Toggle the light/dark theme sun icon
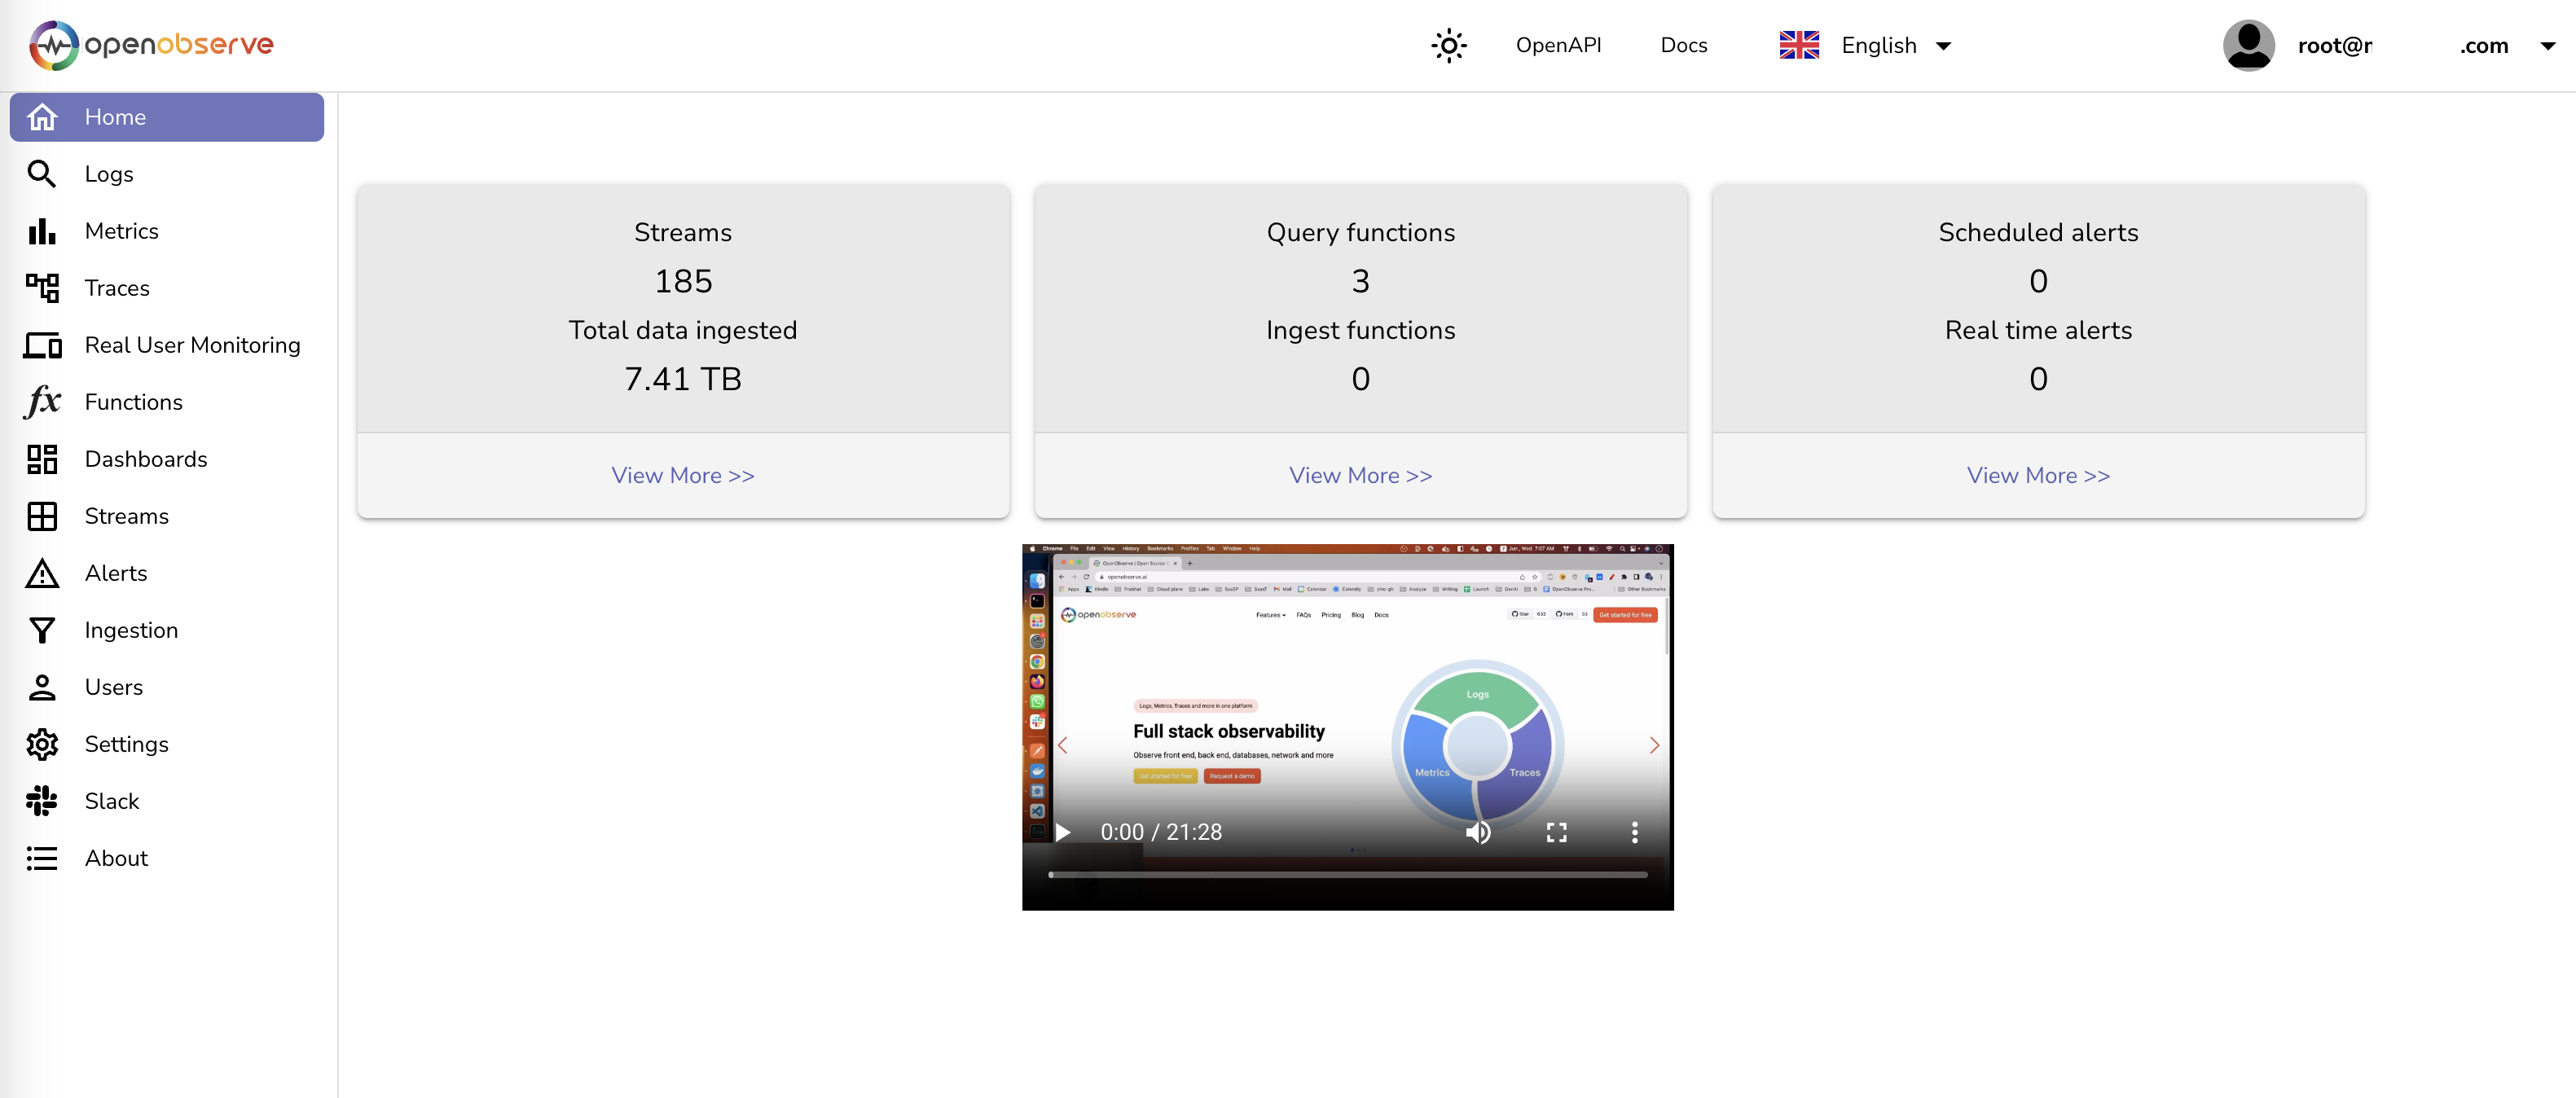The height and width of the screenshot is (1098, 2576). (x=1448, y=46)
